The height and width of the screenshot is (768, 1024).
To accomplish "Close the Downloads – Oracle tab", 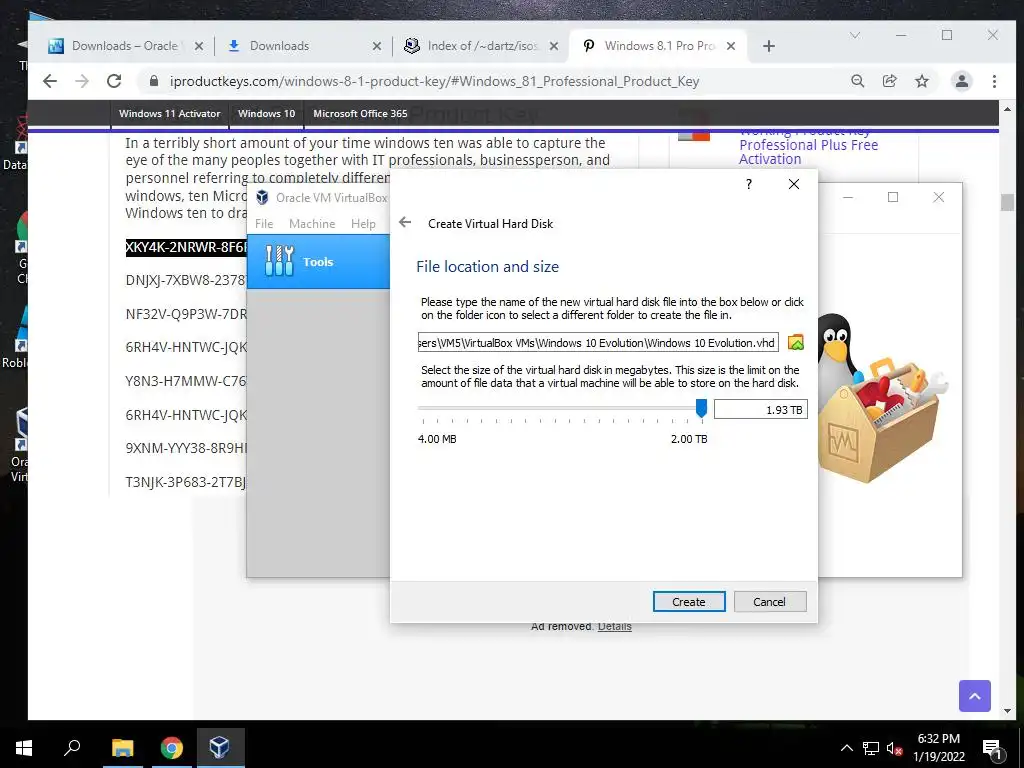I will click(x=199, y=46).
